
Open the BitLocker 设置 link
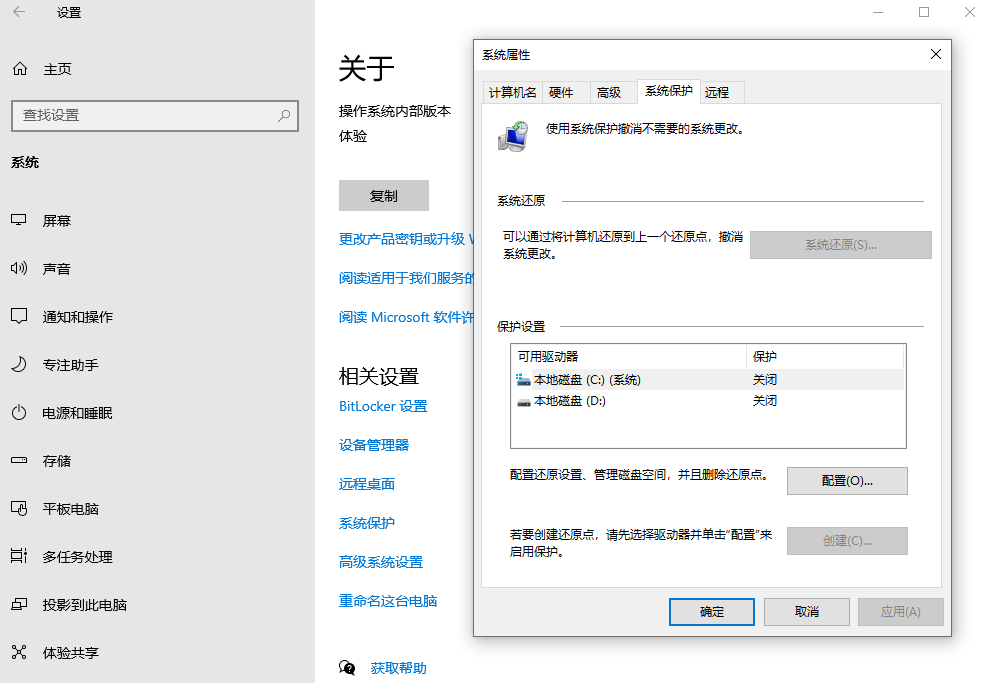pyautogui.click(x=383, y=406)
